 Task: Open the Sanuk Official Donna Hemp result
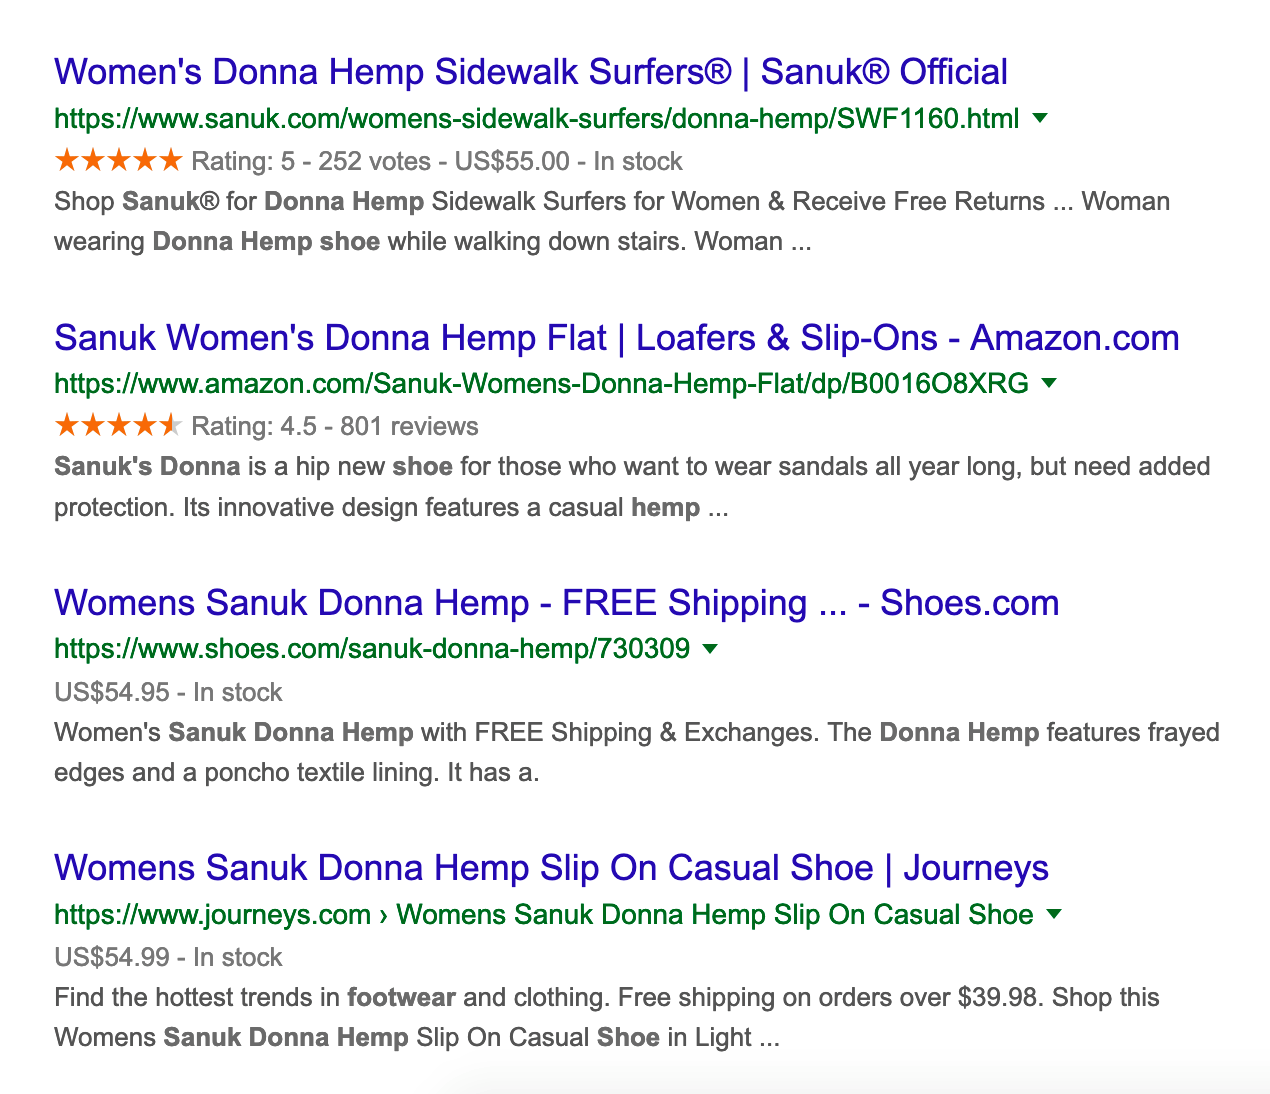point(530,72)
